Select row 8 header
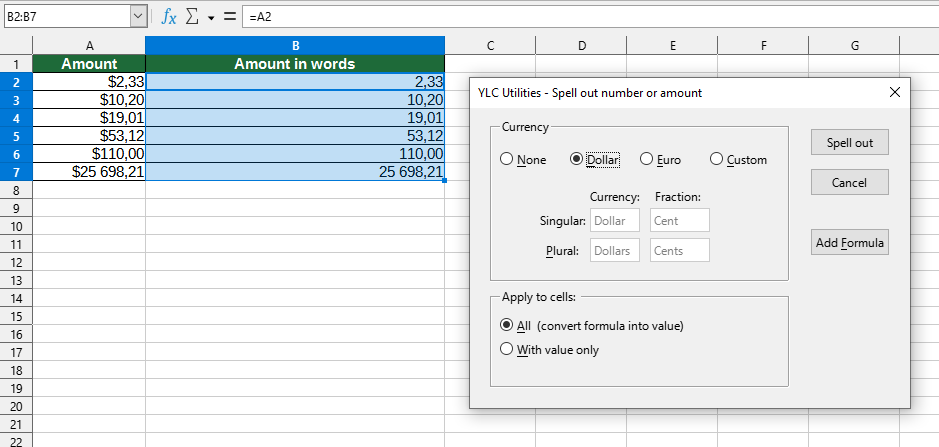This screenshot has height=447, width=939. click(16, 191)
